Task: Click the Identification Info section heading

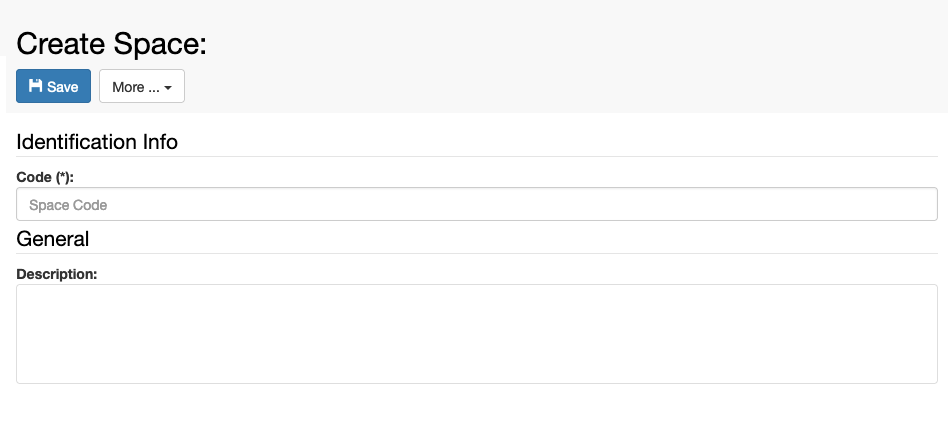Action: (97, 142)
